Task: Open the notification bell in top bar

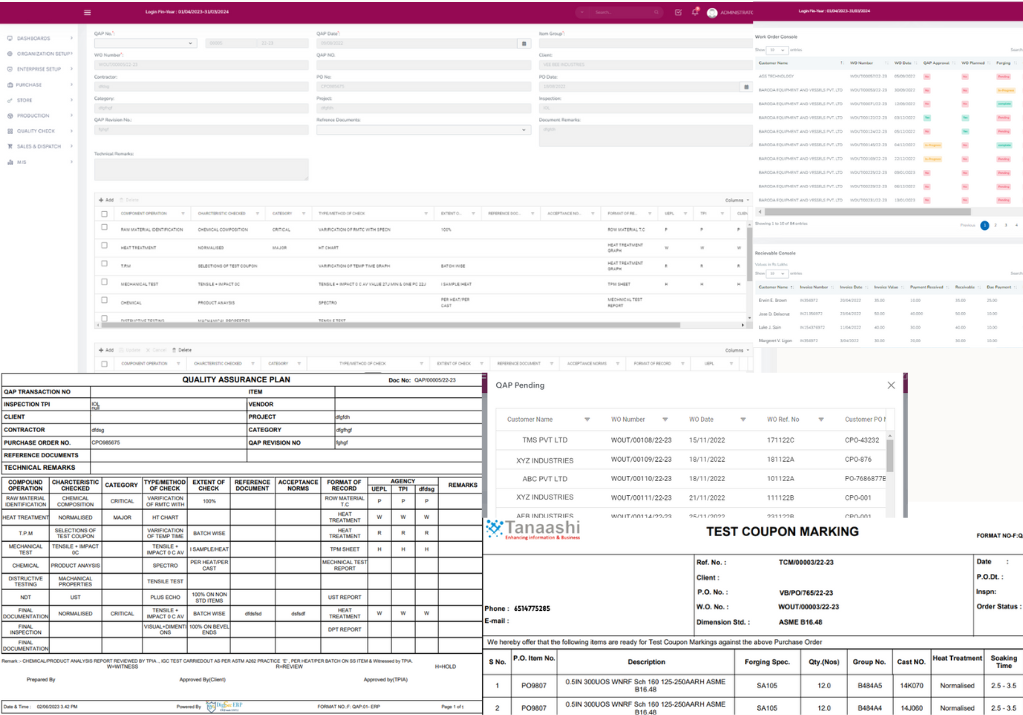Action: pyautogui.click(x=695, y=12)
